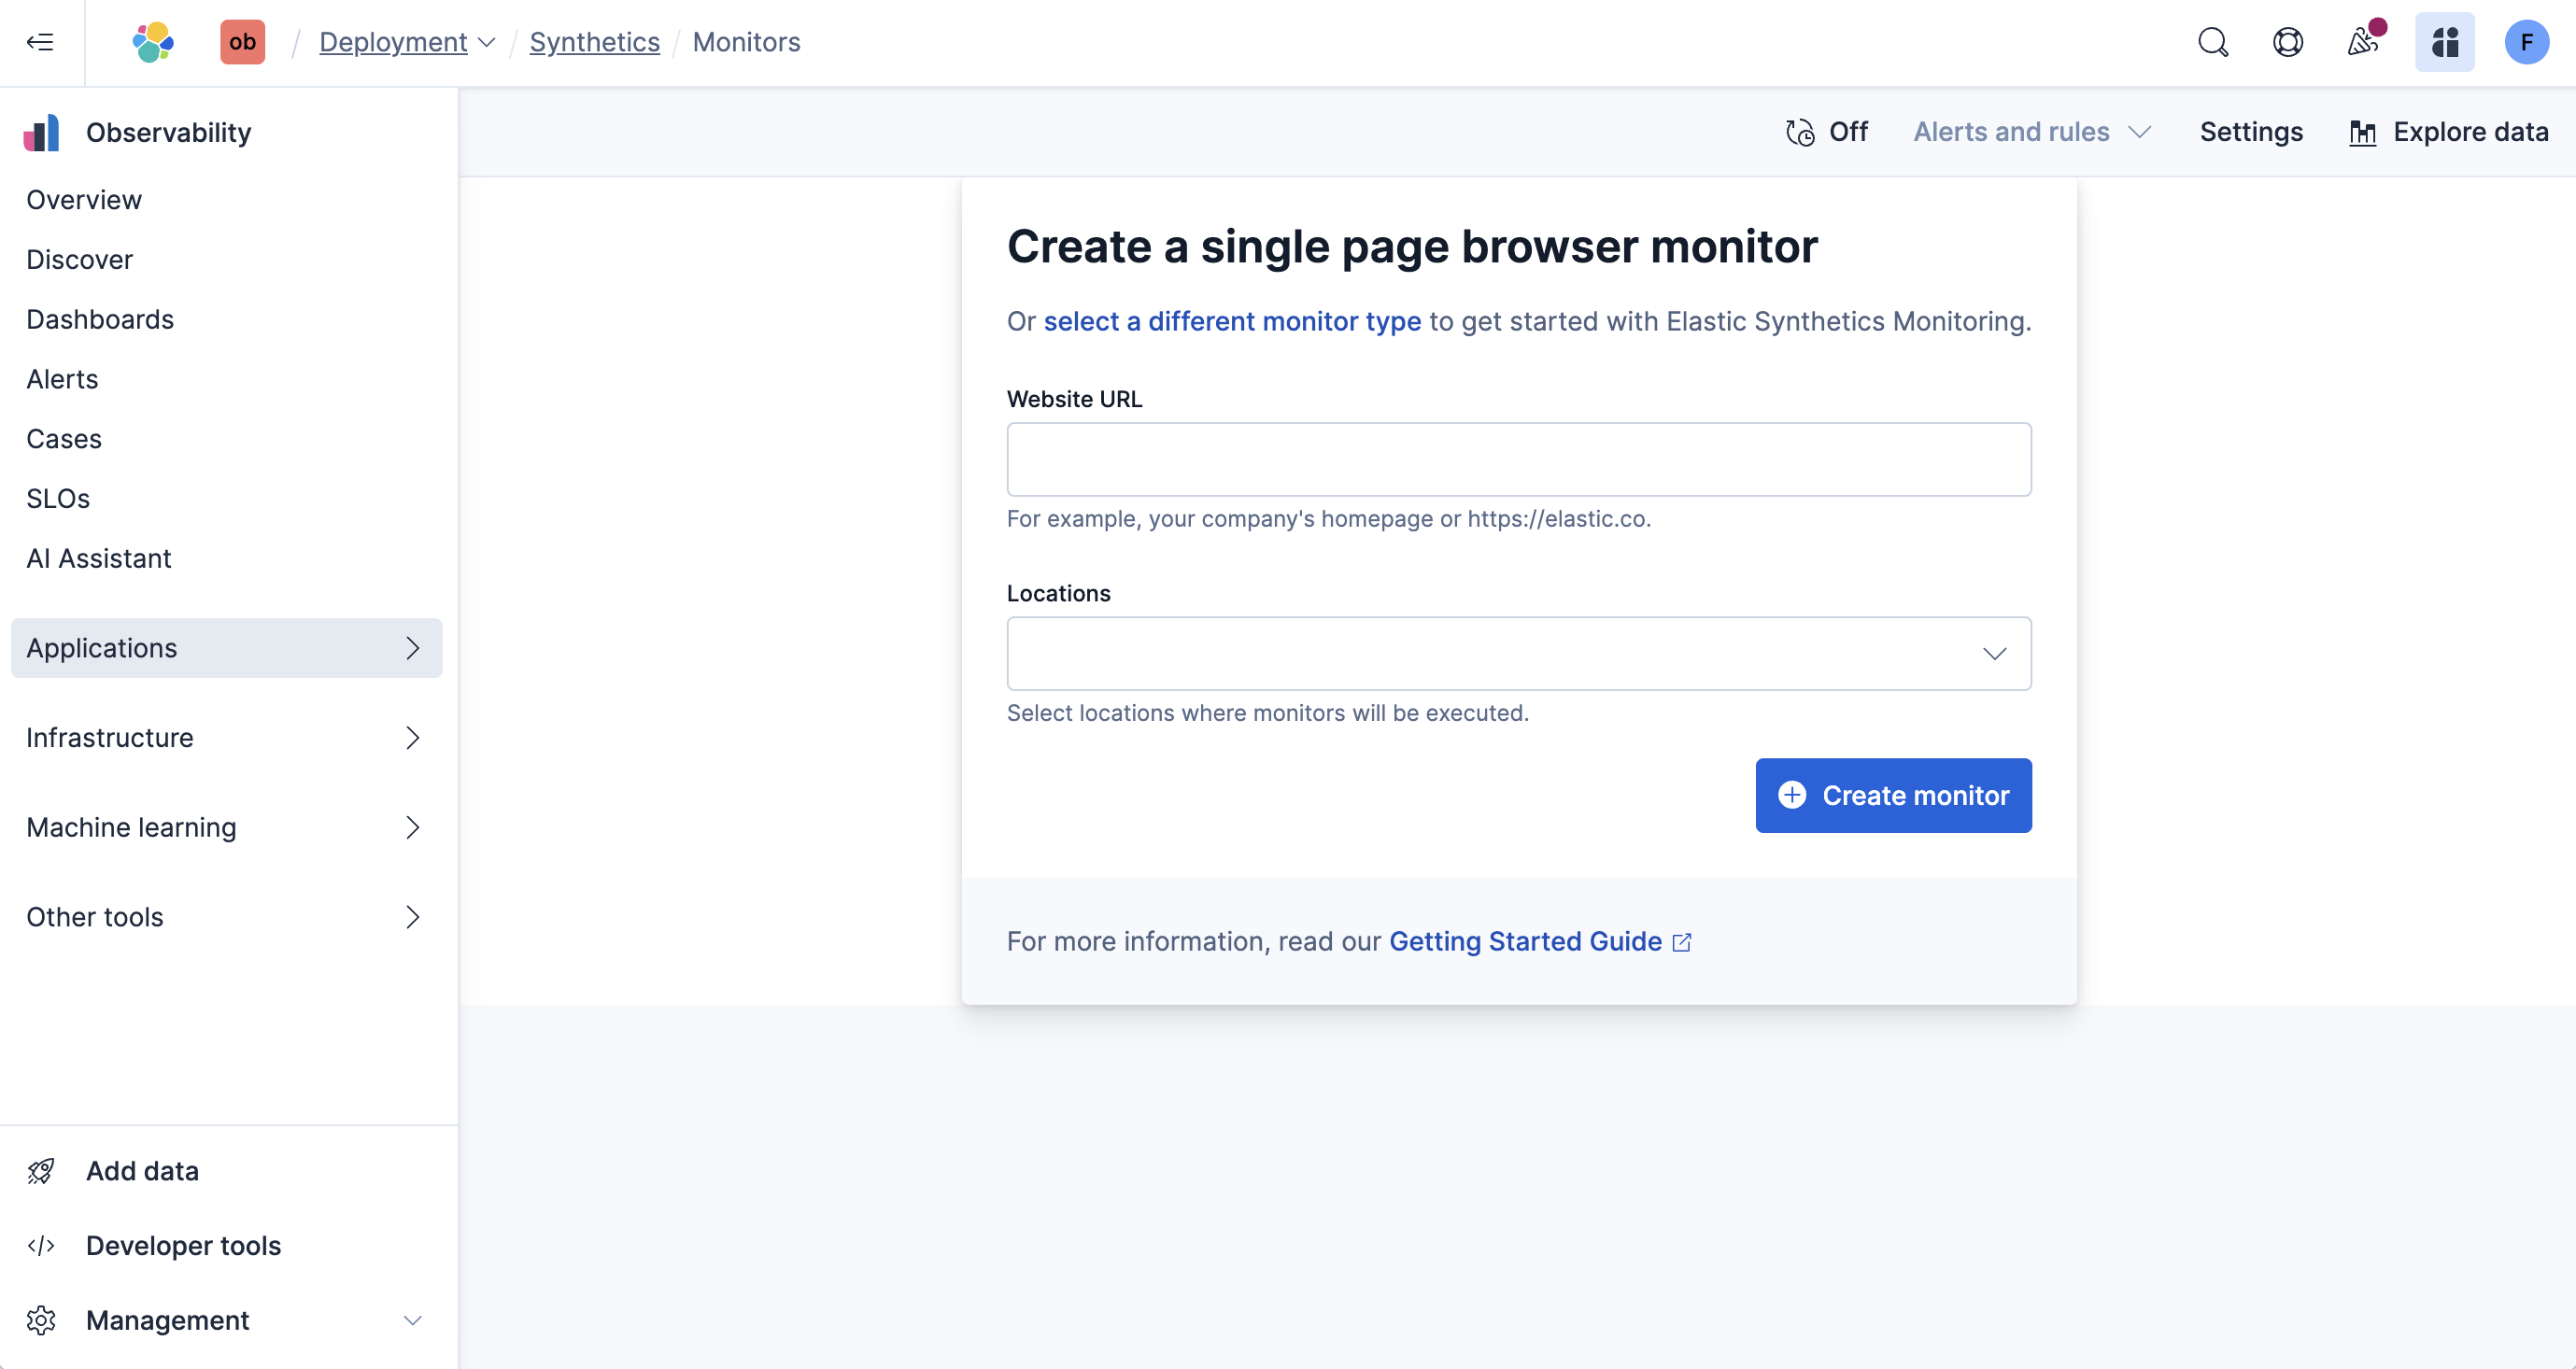The image size is (2576, 1369).
Task: Open the user profile avatar F
Action: click(2527, 42)
